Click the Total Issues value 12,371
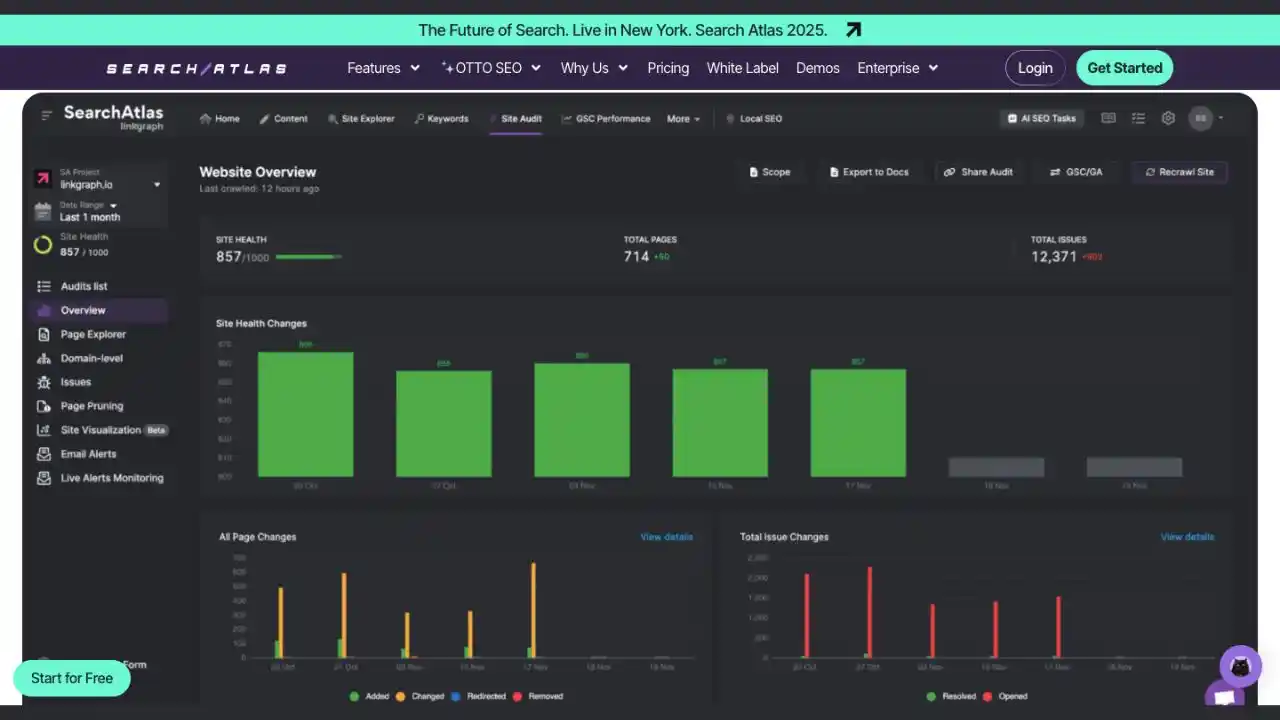Viewport: 1280px width, 720px height. coord(1054,257)
